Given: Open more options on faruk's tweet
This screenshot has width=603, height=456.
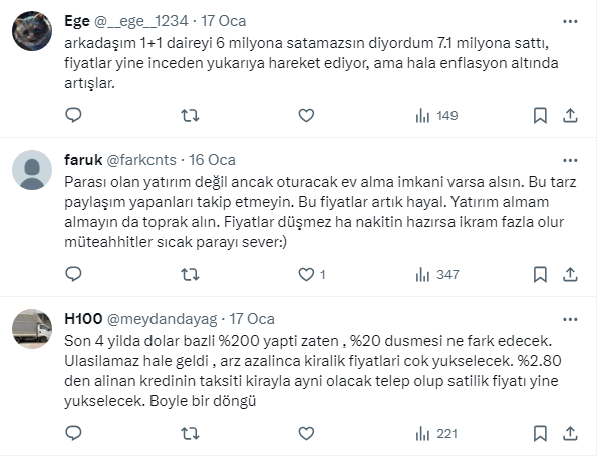Looking at the screenshot, I should coord(571,160).
